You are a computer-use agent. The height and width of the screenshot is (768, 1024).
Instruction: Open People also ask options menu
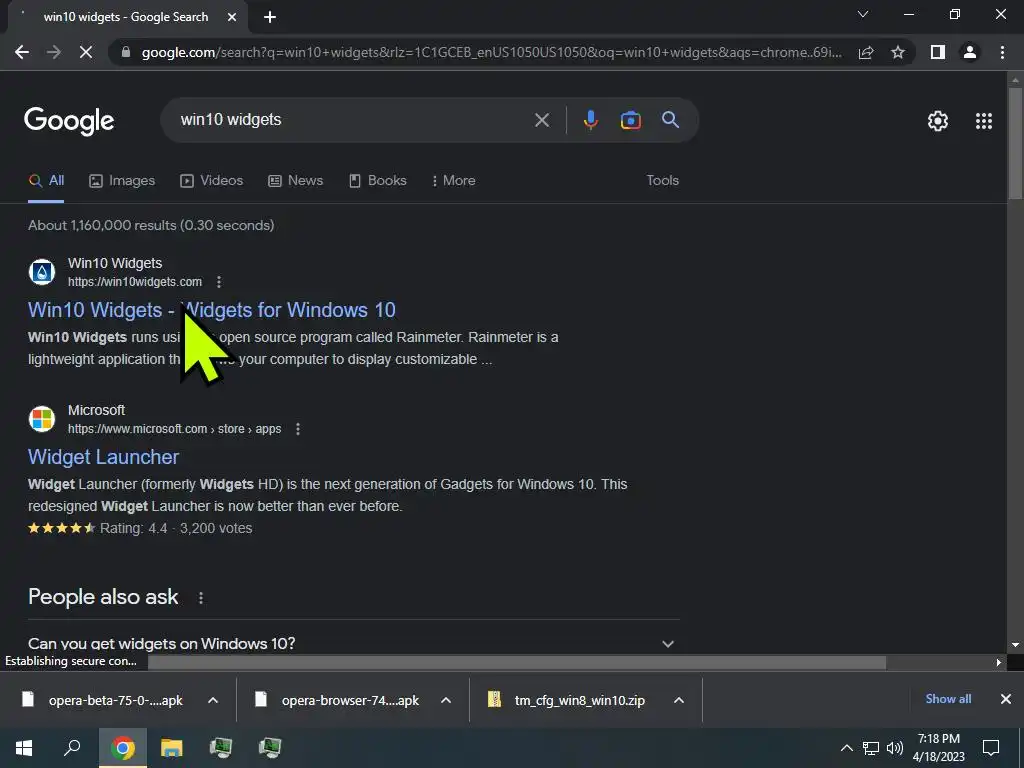click(200, 598)
